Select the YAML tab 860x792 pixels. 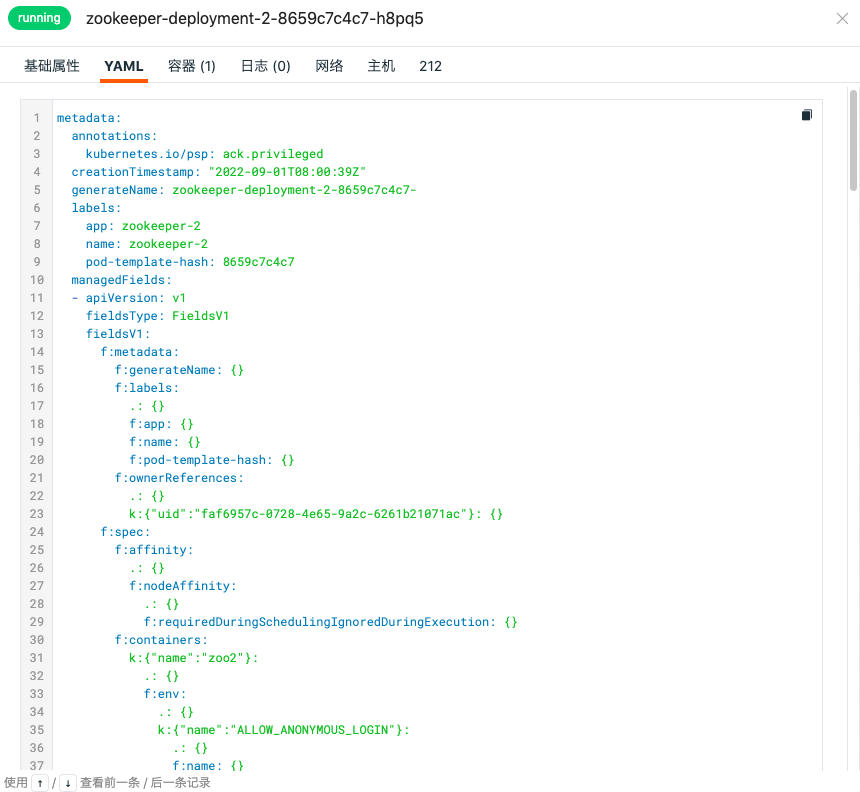[124, 66]
